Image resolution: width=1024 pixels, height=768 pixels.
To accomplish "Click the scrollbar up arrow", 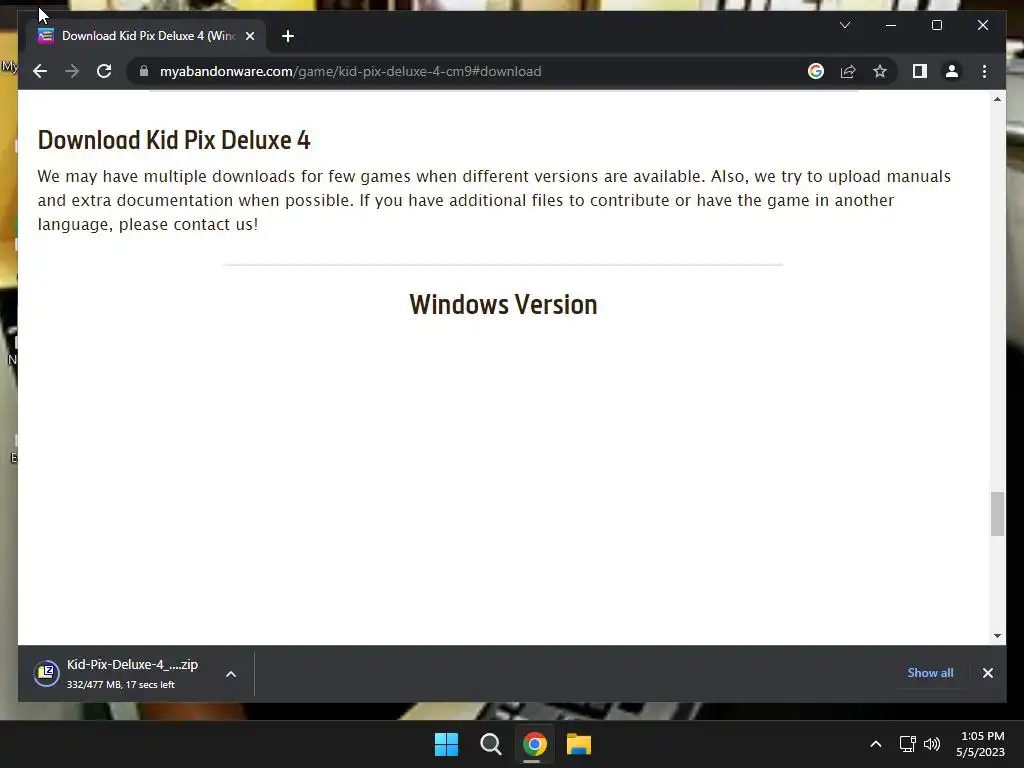I will click(x=997, y=99).
